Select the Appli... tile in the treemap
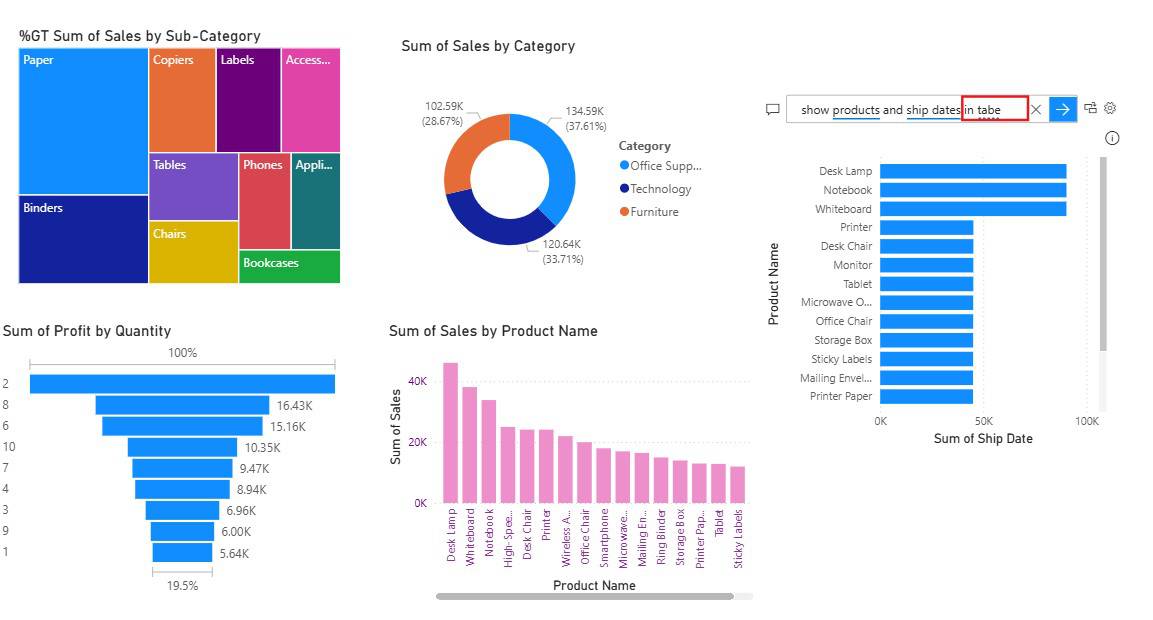 316,201
